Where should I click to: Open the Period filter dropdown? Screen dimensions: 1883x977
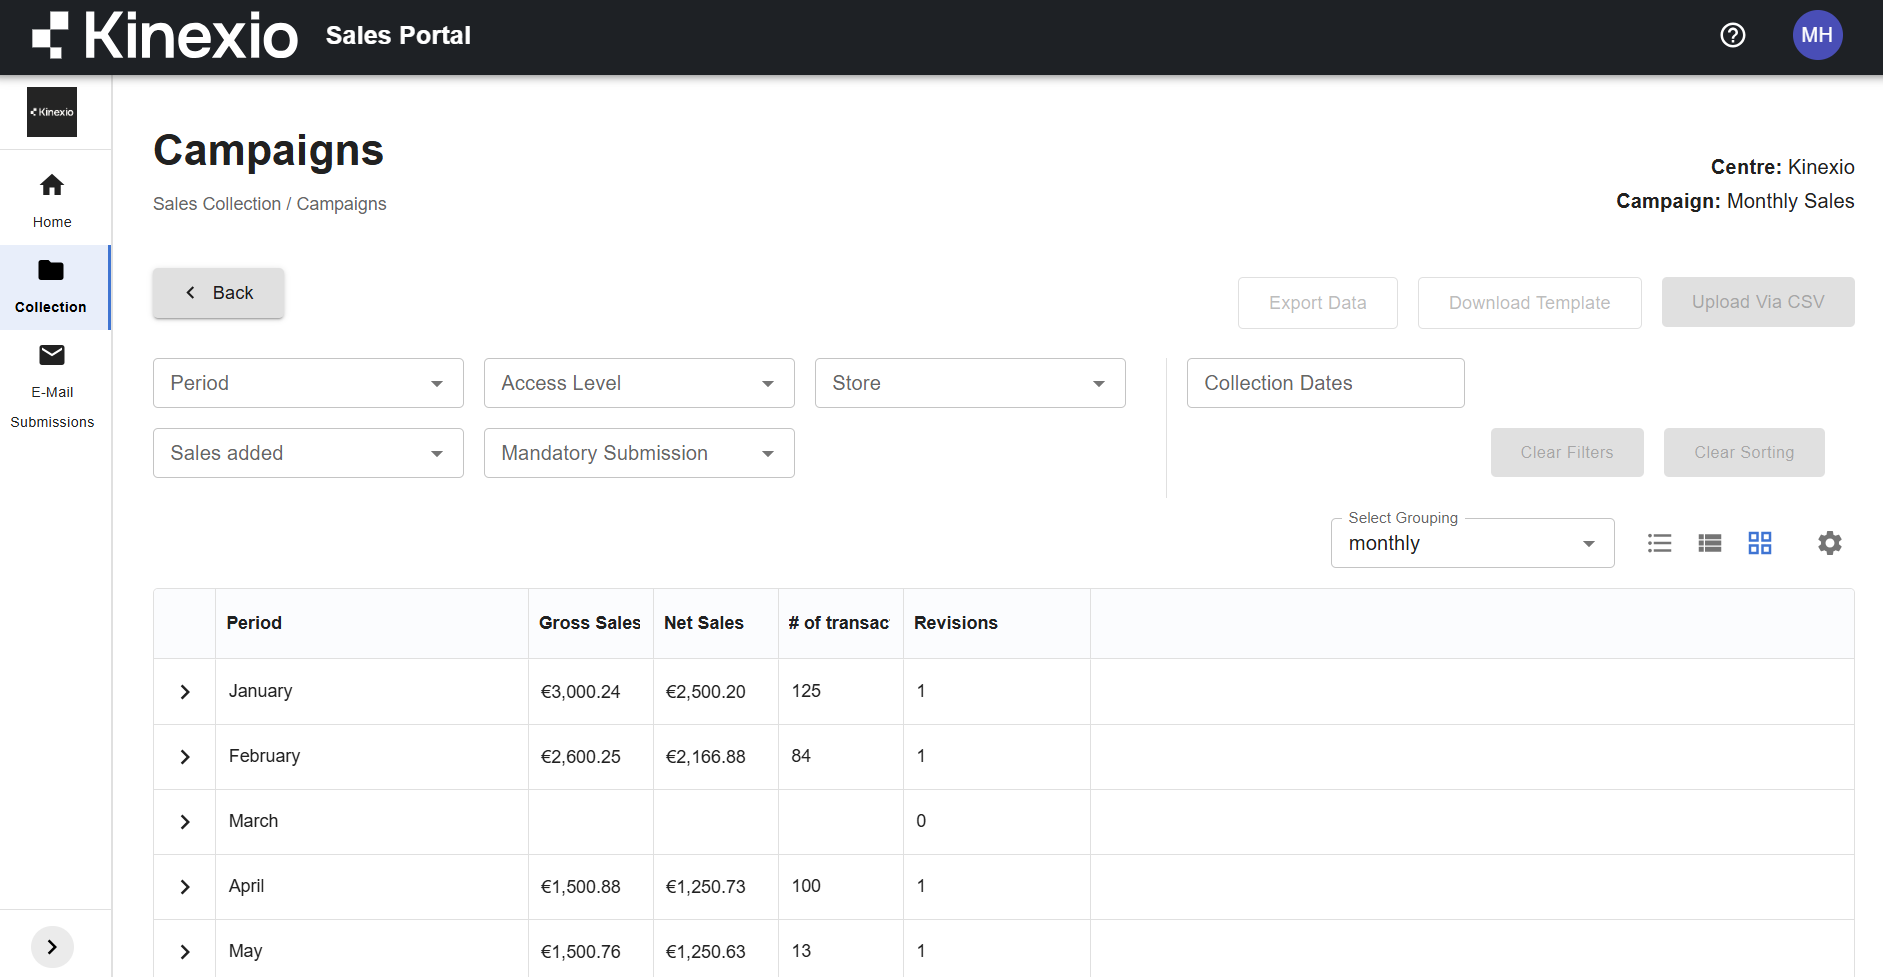tap(308, 383)
